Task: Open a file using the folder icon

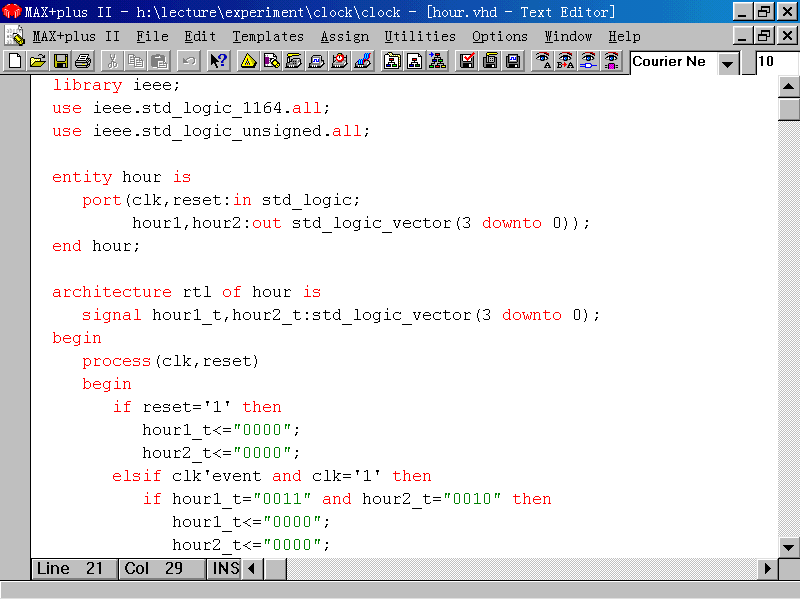Action: (x=38, y=61)
